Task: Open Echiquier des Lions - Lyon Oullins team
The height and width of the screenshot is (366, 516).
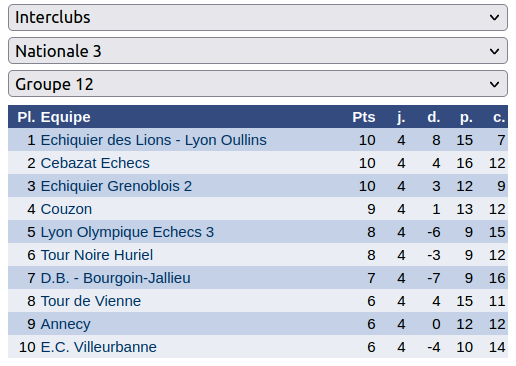Action: click(x=153, y=140)
